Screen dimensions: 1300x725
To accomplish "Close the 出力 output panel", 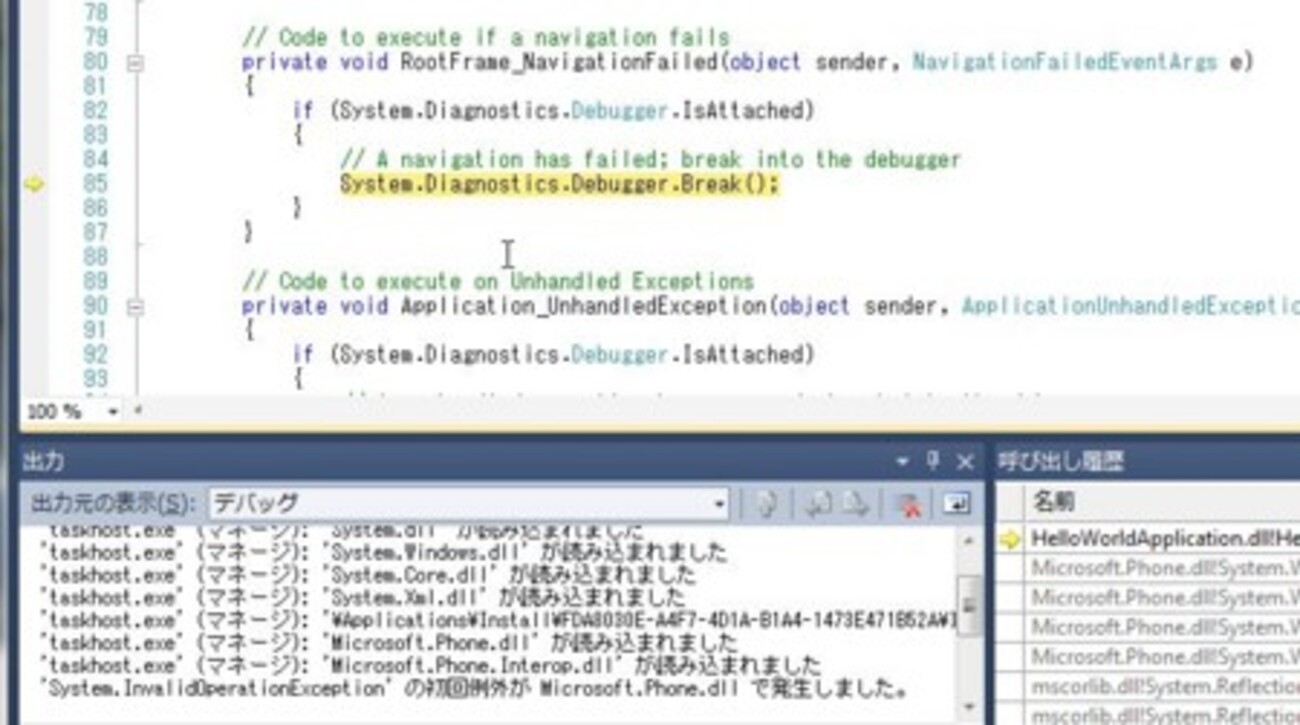I will pyautogui.click(x=965, y=461).
